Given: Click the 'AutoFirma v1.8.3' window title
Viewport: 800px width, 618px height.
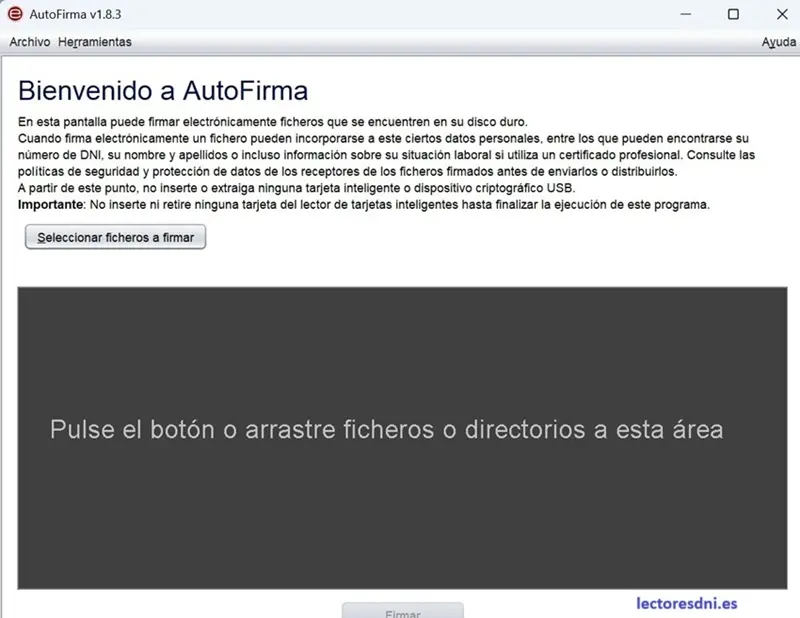Looking at the screenshot, I should click(75, 14).
